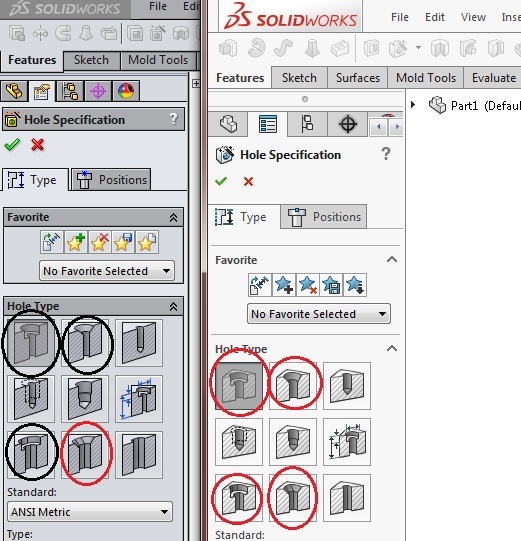Switch to Positions tab in left window
Viewport: 521px width, 541px height.
(x=111, y=180)
